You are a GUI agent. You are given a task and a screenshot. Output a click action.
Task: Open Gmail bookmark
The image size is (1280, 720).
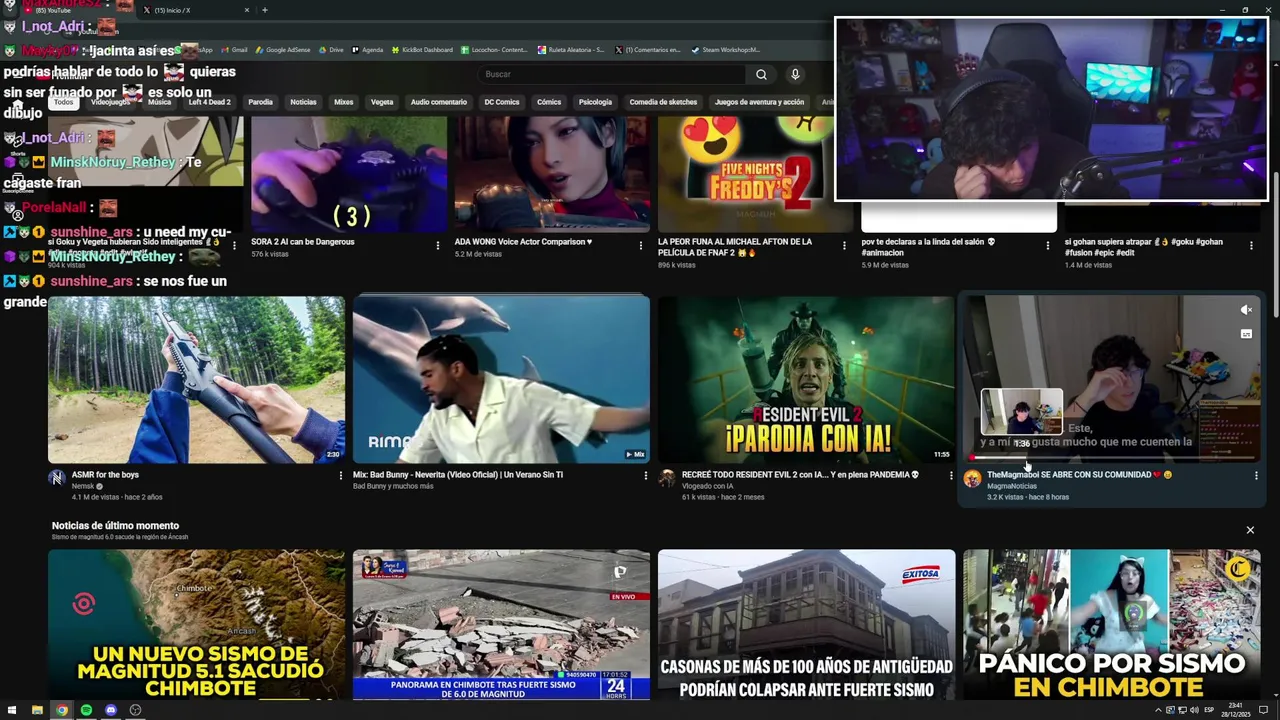tap(234, 50)
